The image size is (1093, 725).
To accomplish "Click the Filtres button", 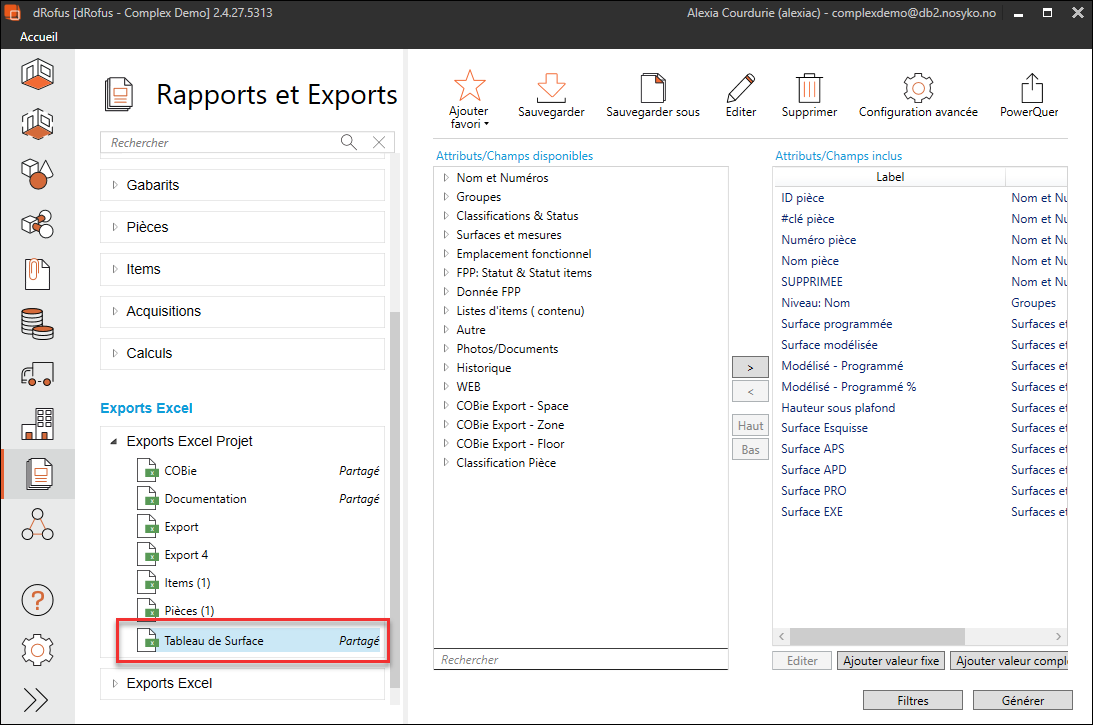I will click(913, 700).
